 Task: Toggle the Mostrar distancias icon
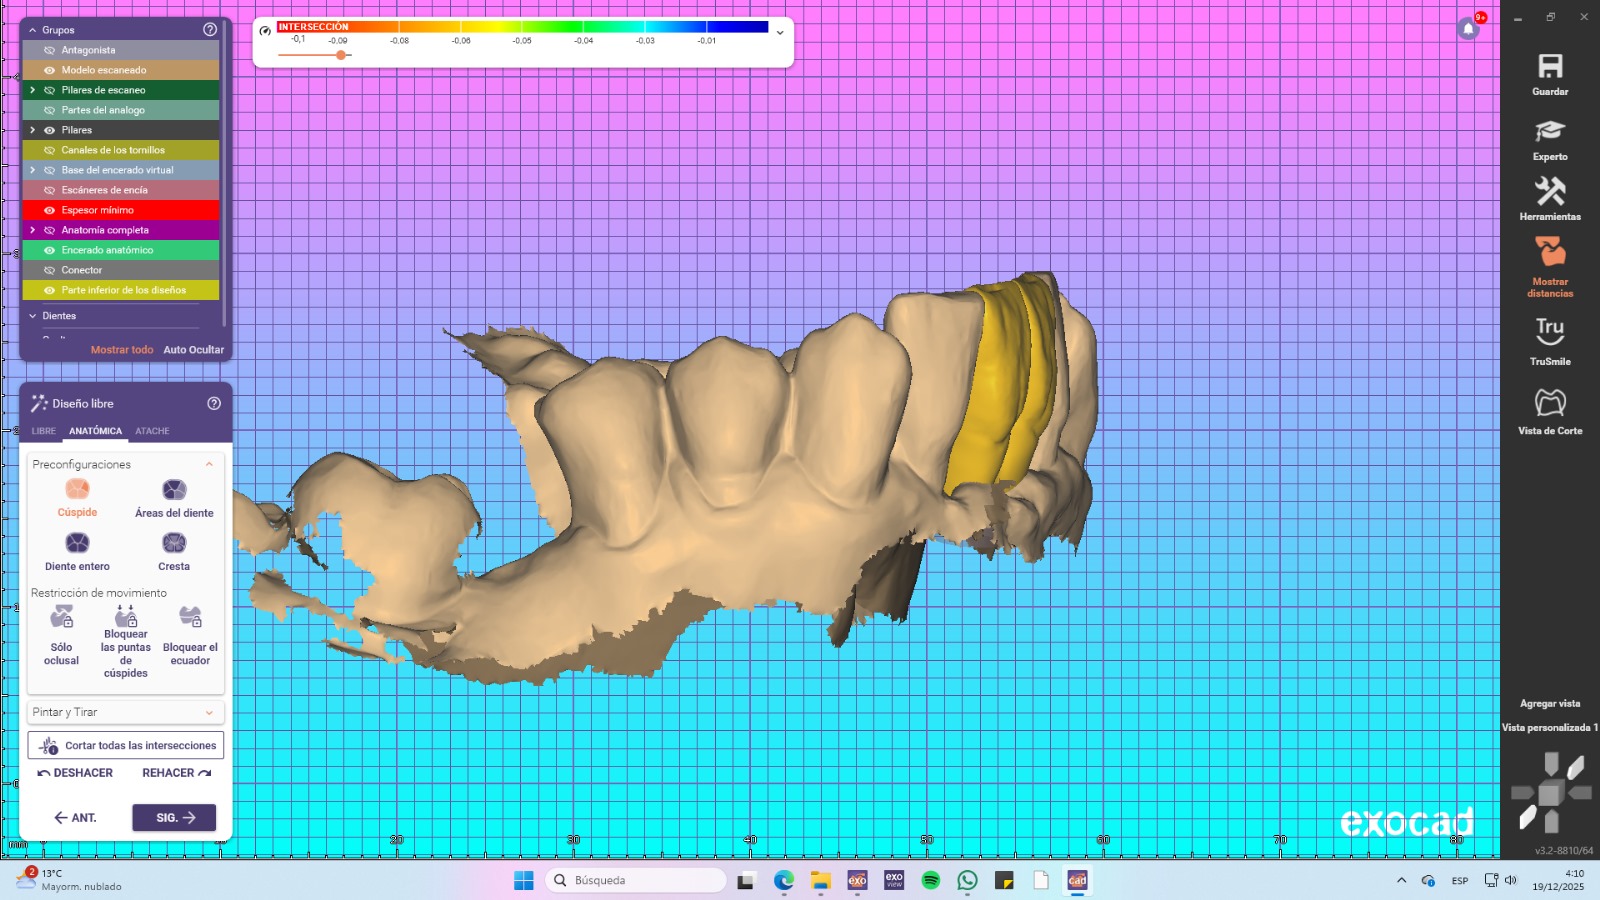(x=1549, y=253)
